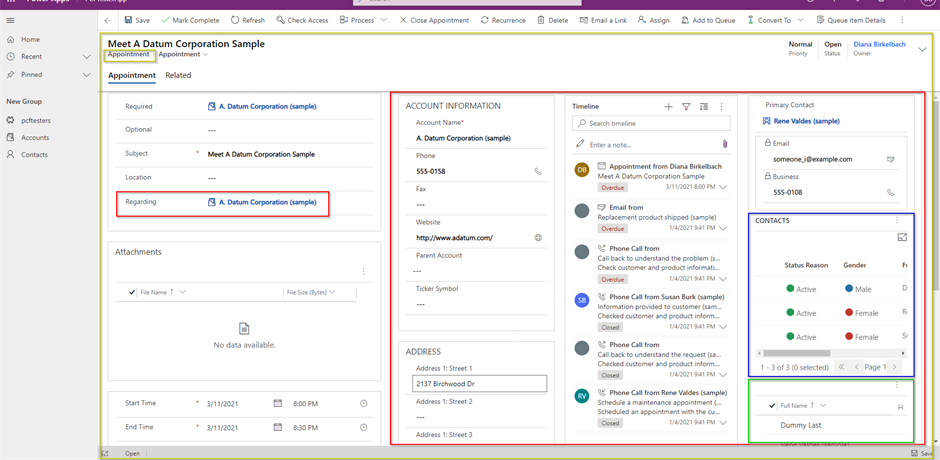The width and height of the screenshot is (940, 460).
Task: Assign the appointment record
Action: 653,20
